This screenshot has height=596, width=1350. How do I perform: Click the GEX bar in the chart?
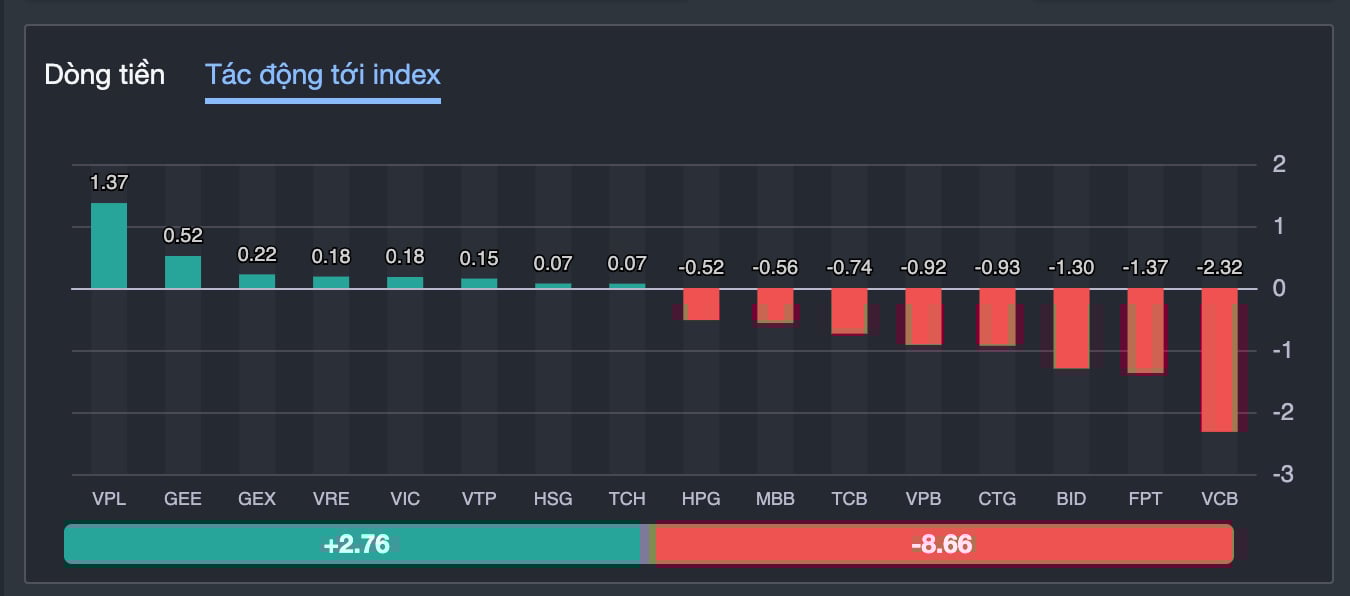pyautogui.click(x=257, y=282)
